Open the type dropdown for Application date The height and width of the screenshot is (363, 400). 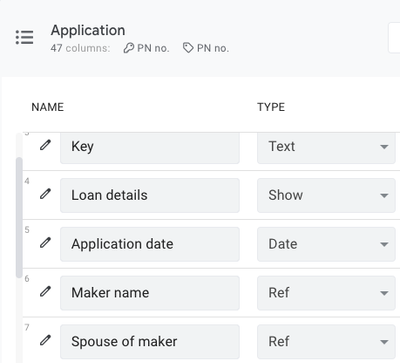coord(326,244)
